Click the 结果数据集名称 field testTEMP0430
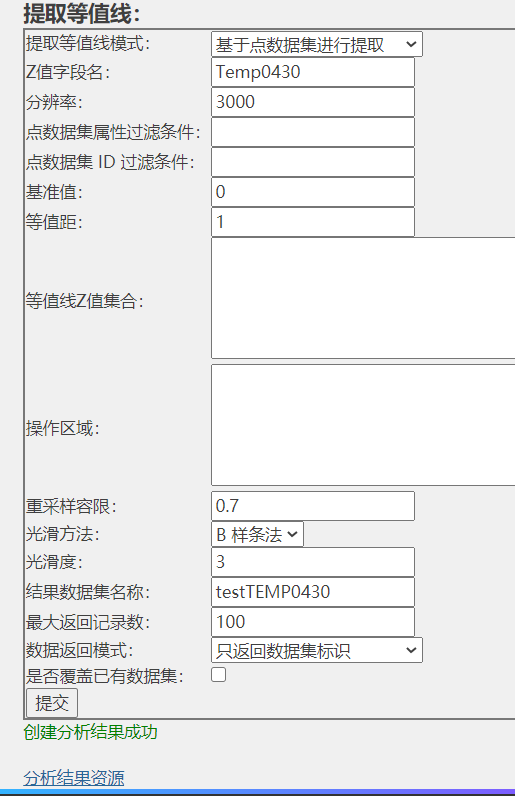 313,592
